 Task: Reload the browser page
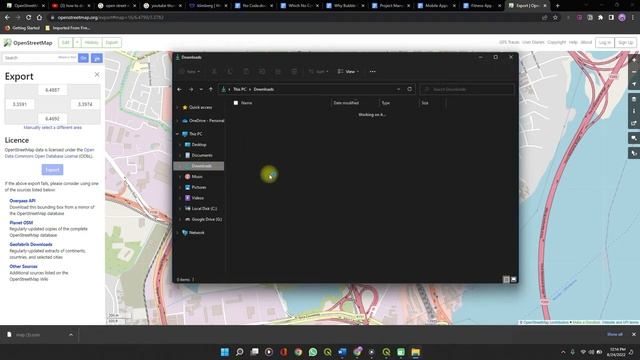point(29,18)
